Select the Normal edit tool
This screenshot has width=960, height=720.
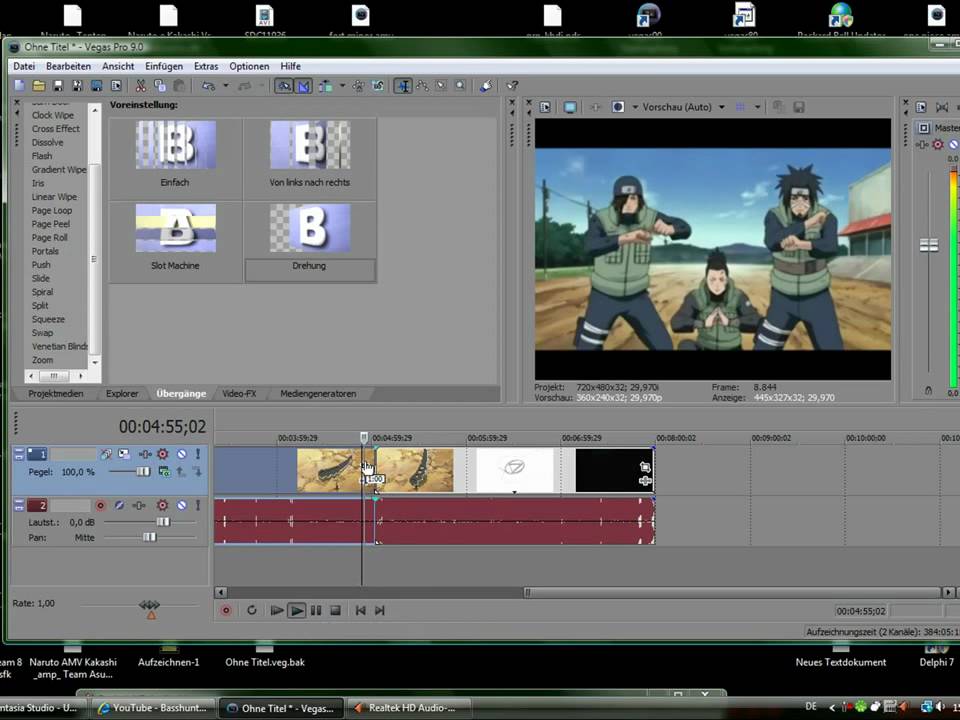coord(403,86)
